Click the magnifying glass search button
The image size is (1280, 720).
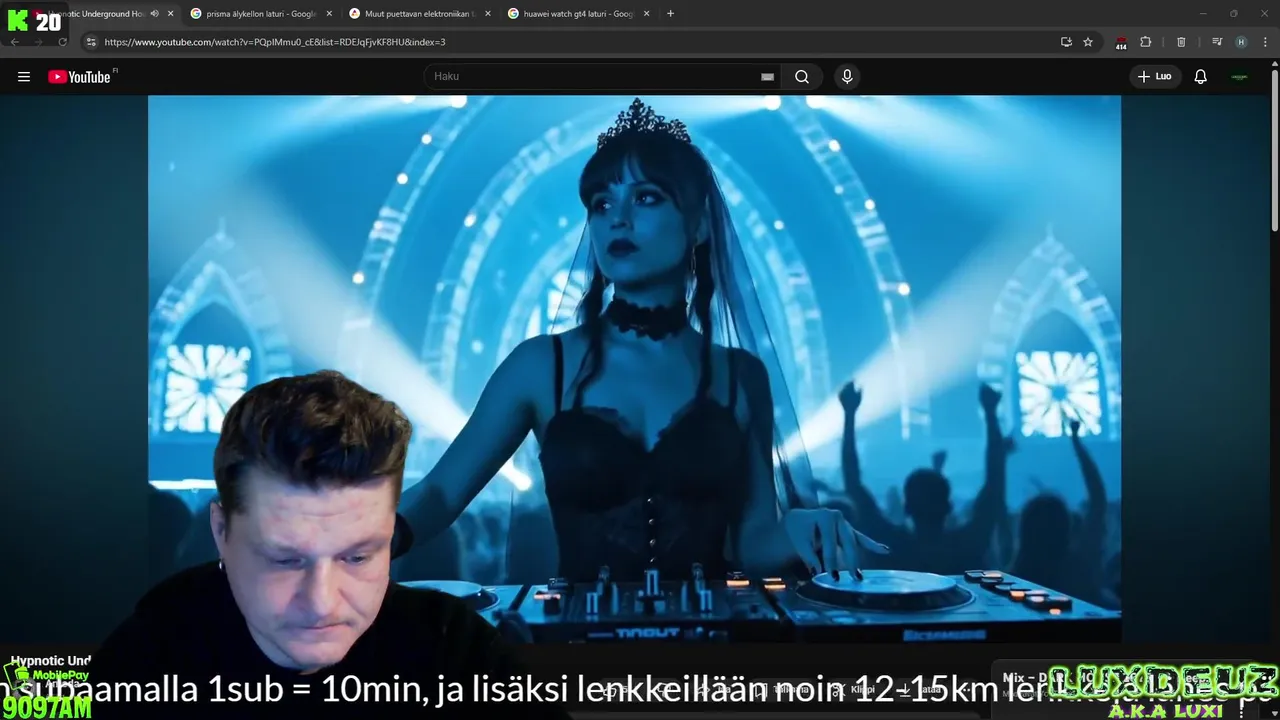pos(802,77)
